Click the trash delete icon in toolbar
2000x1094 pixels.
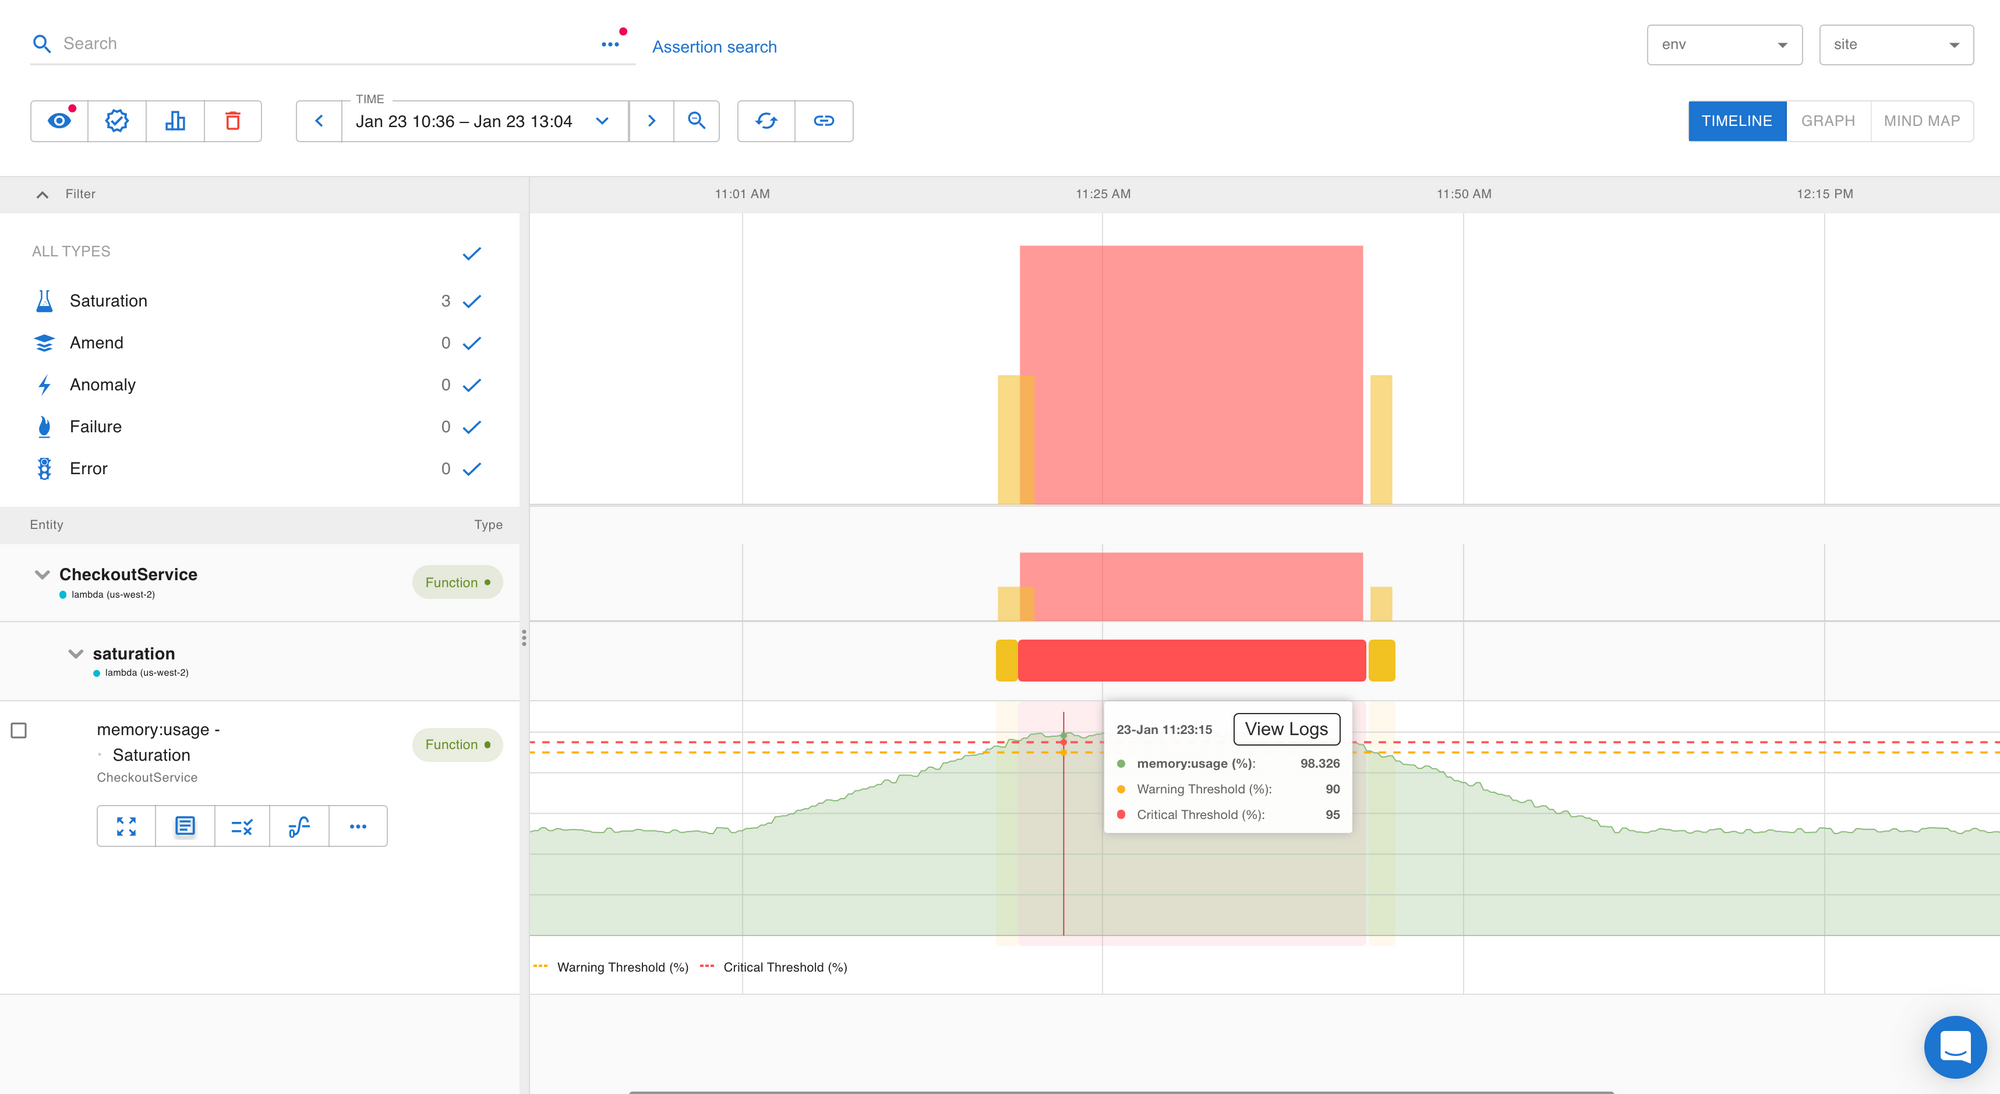(x=233, y=121)
